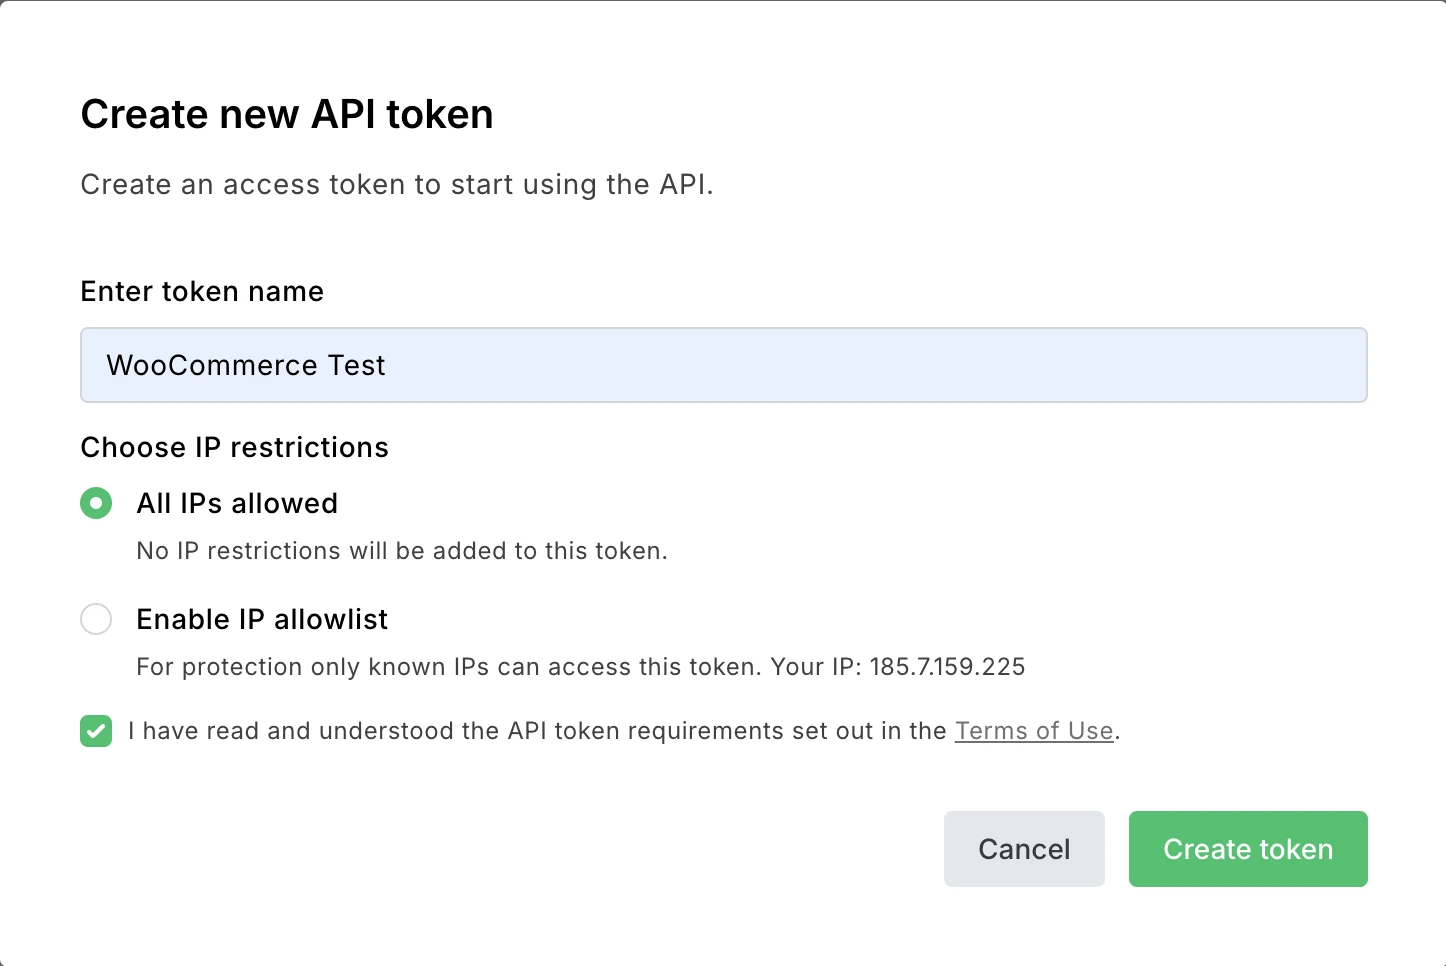The width and height of the screenshot is (1446, 966).
Task: Click the 'Create new API token' title
Action: tap(287, 114)
